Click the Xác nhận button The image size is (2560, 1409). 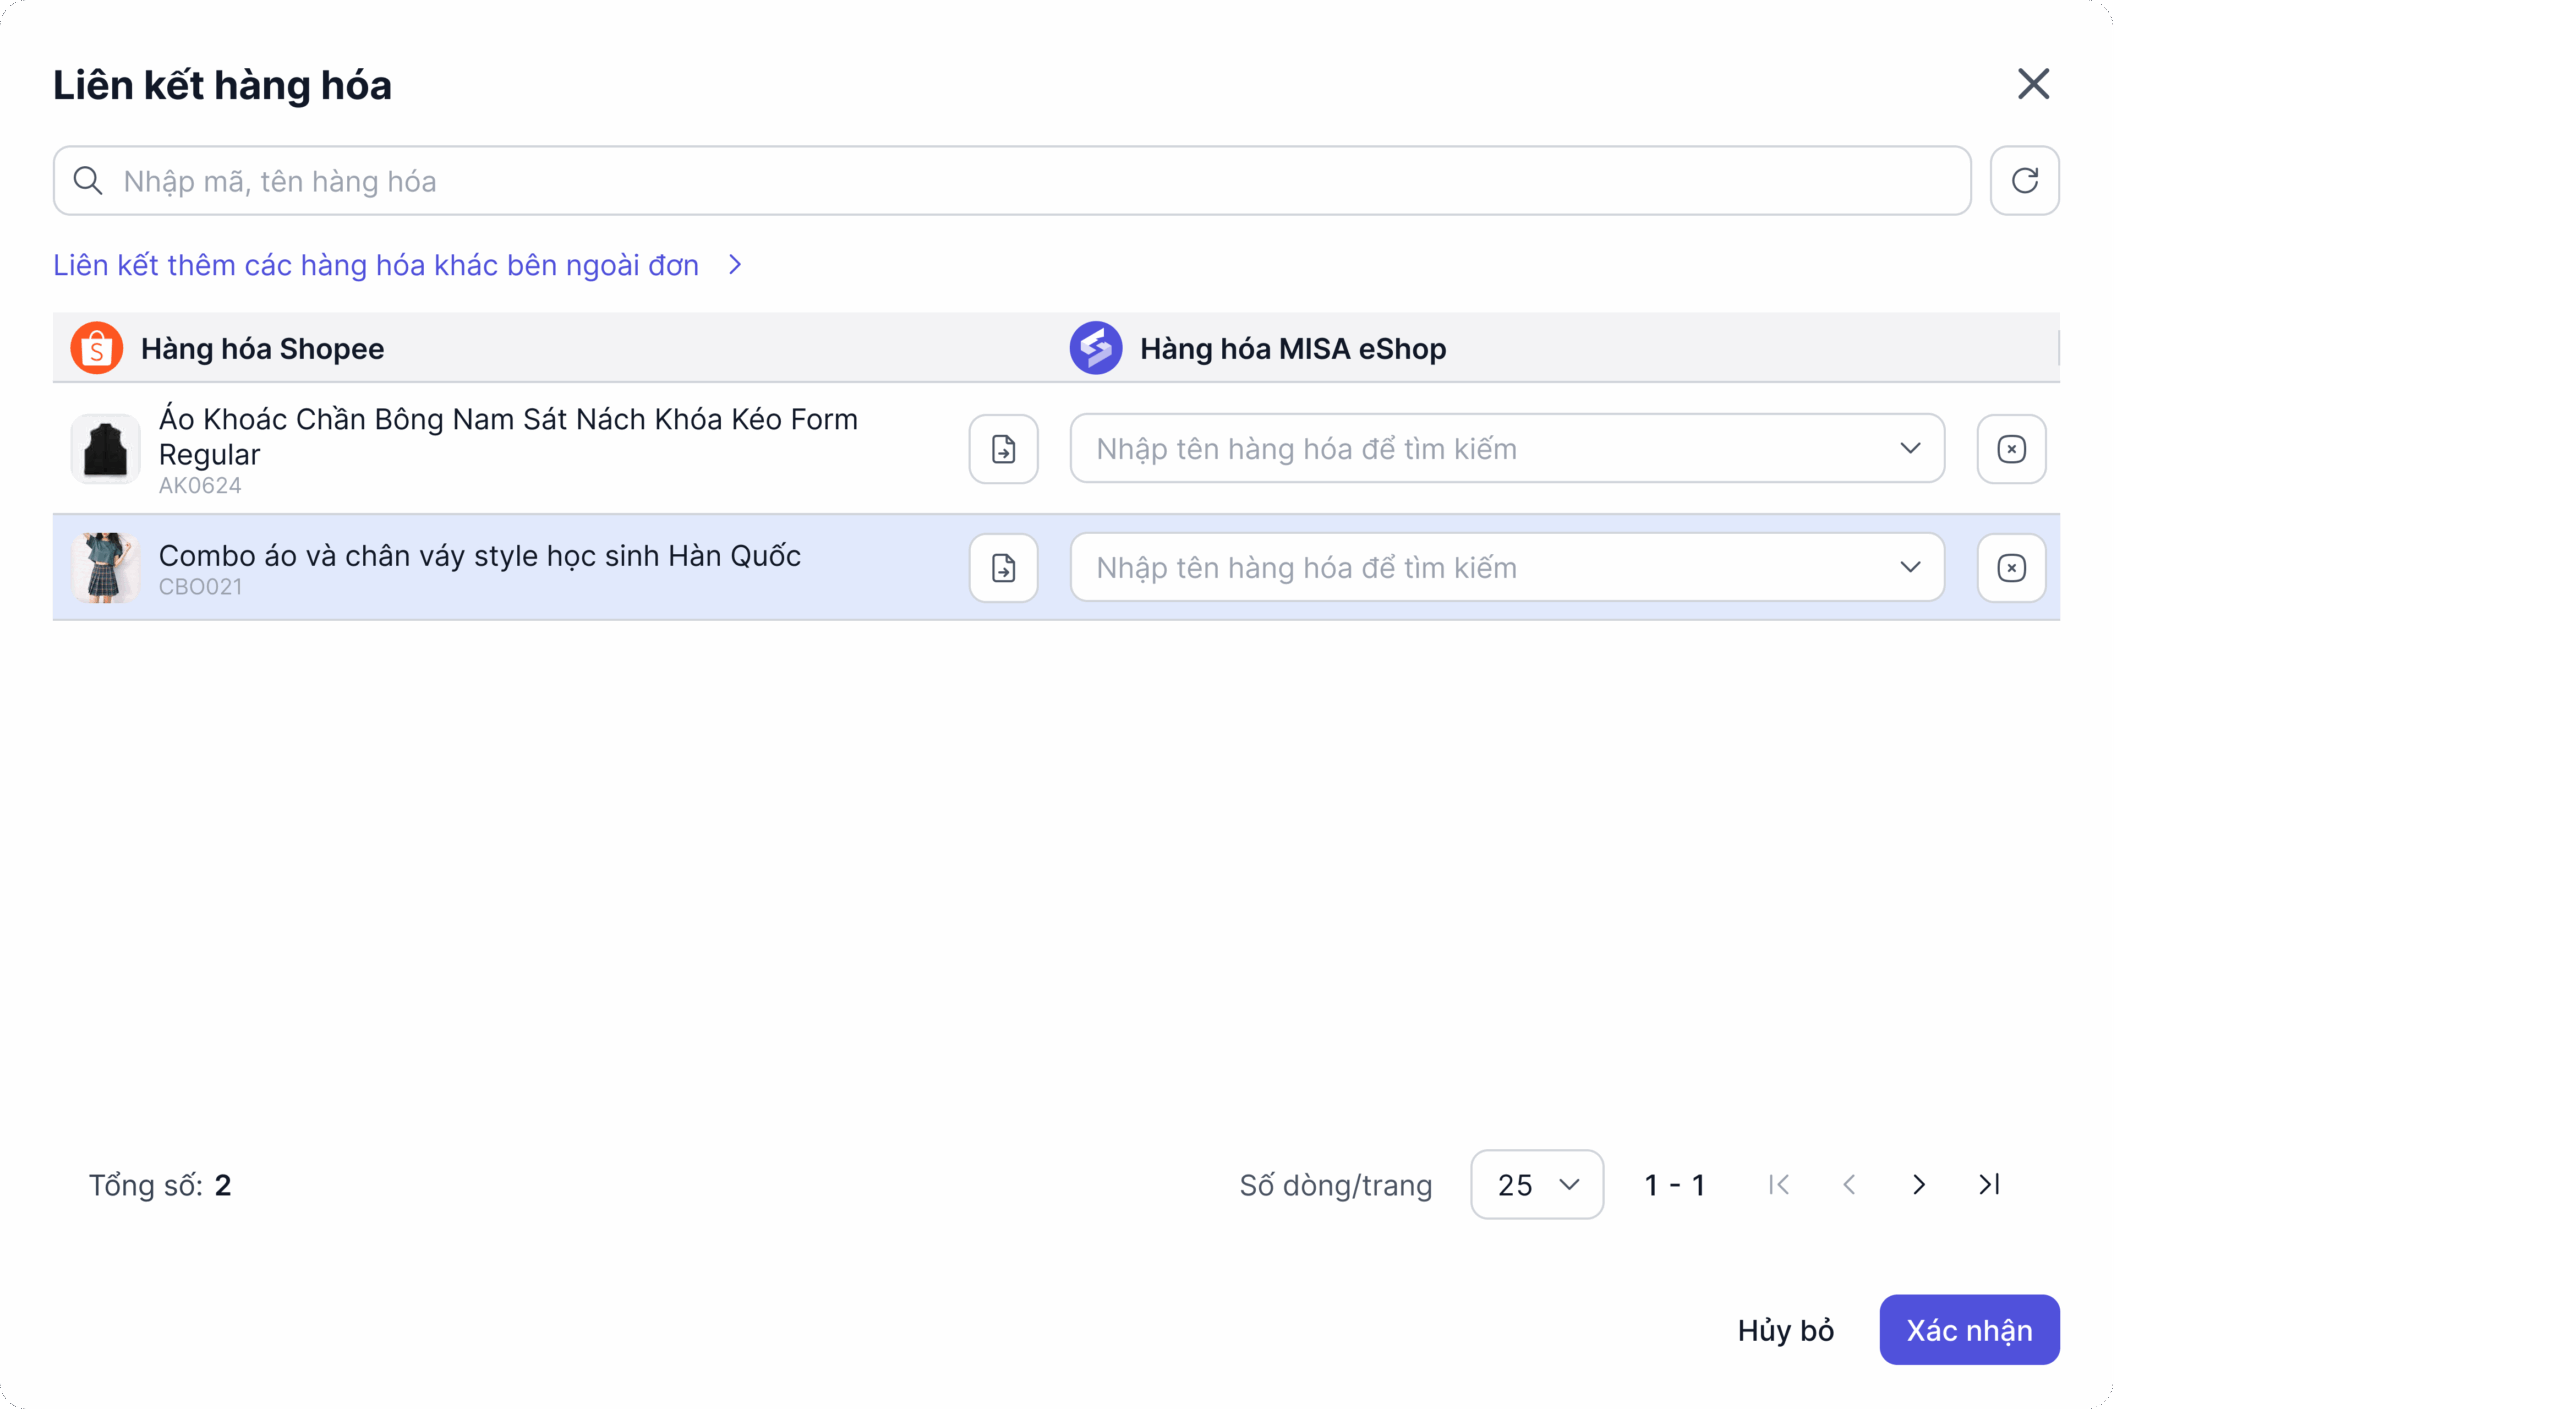1969,1330
